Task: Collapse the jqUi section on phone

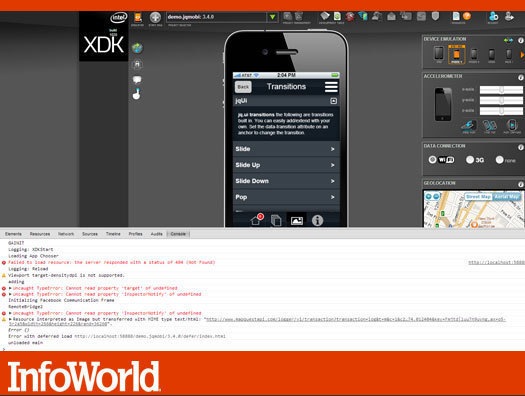Action: point(333,101)
